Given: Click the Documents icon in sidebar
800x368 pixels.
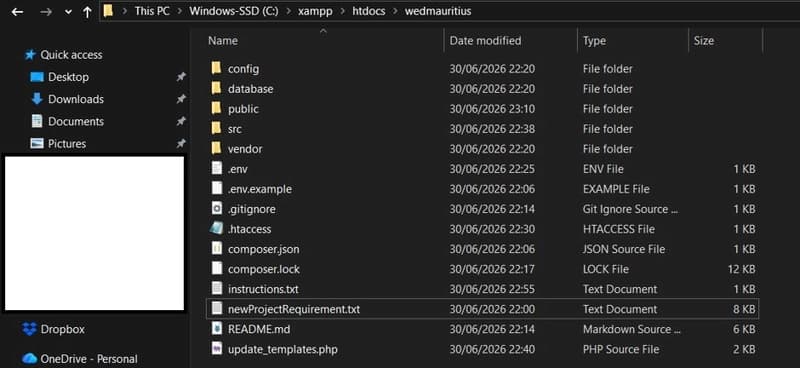Looking at the screenshot, I should (x=37, y=121).
